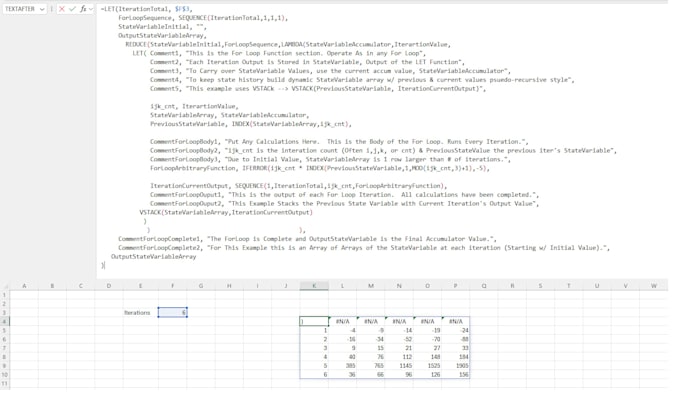
Task: Select the cell showing 96
Action: click(x=399, y=374)
